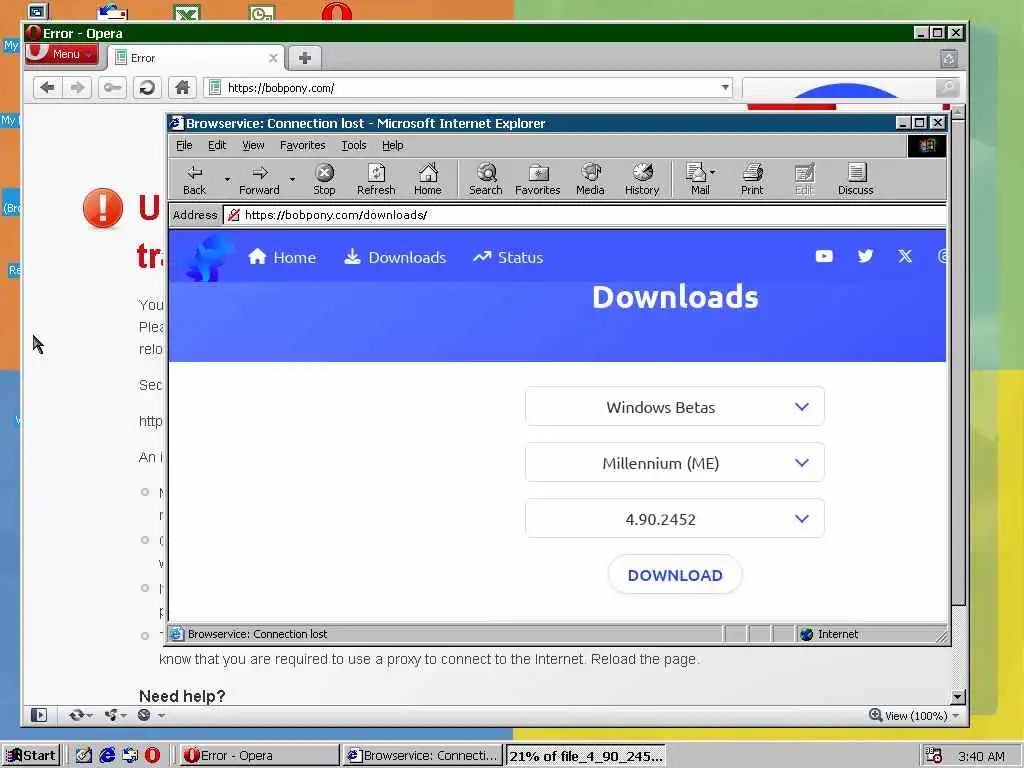Open the Opera address bar dropdown arrow

click(725, 88)
